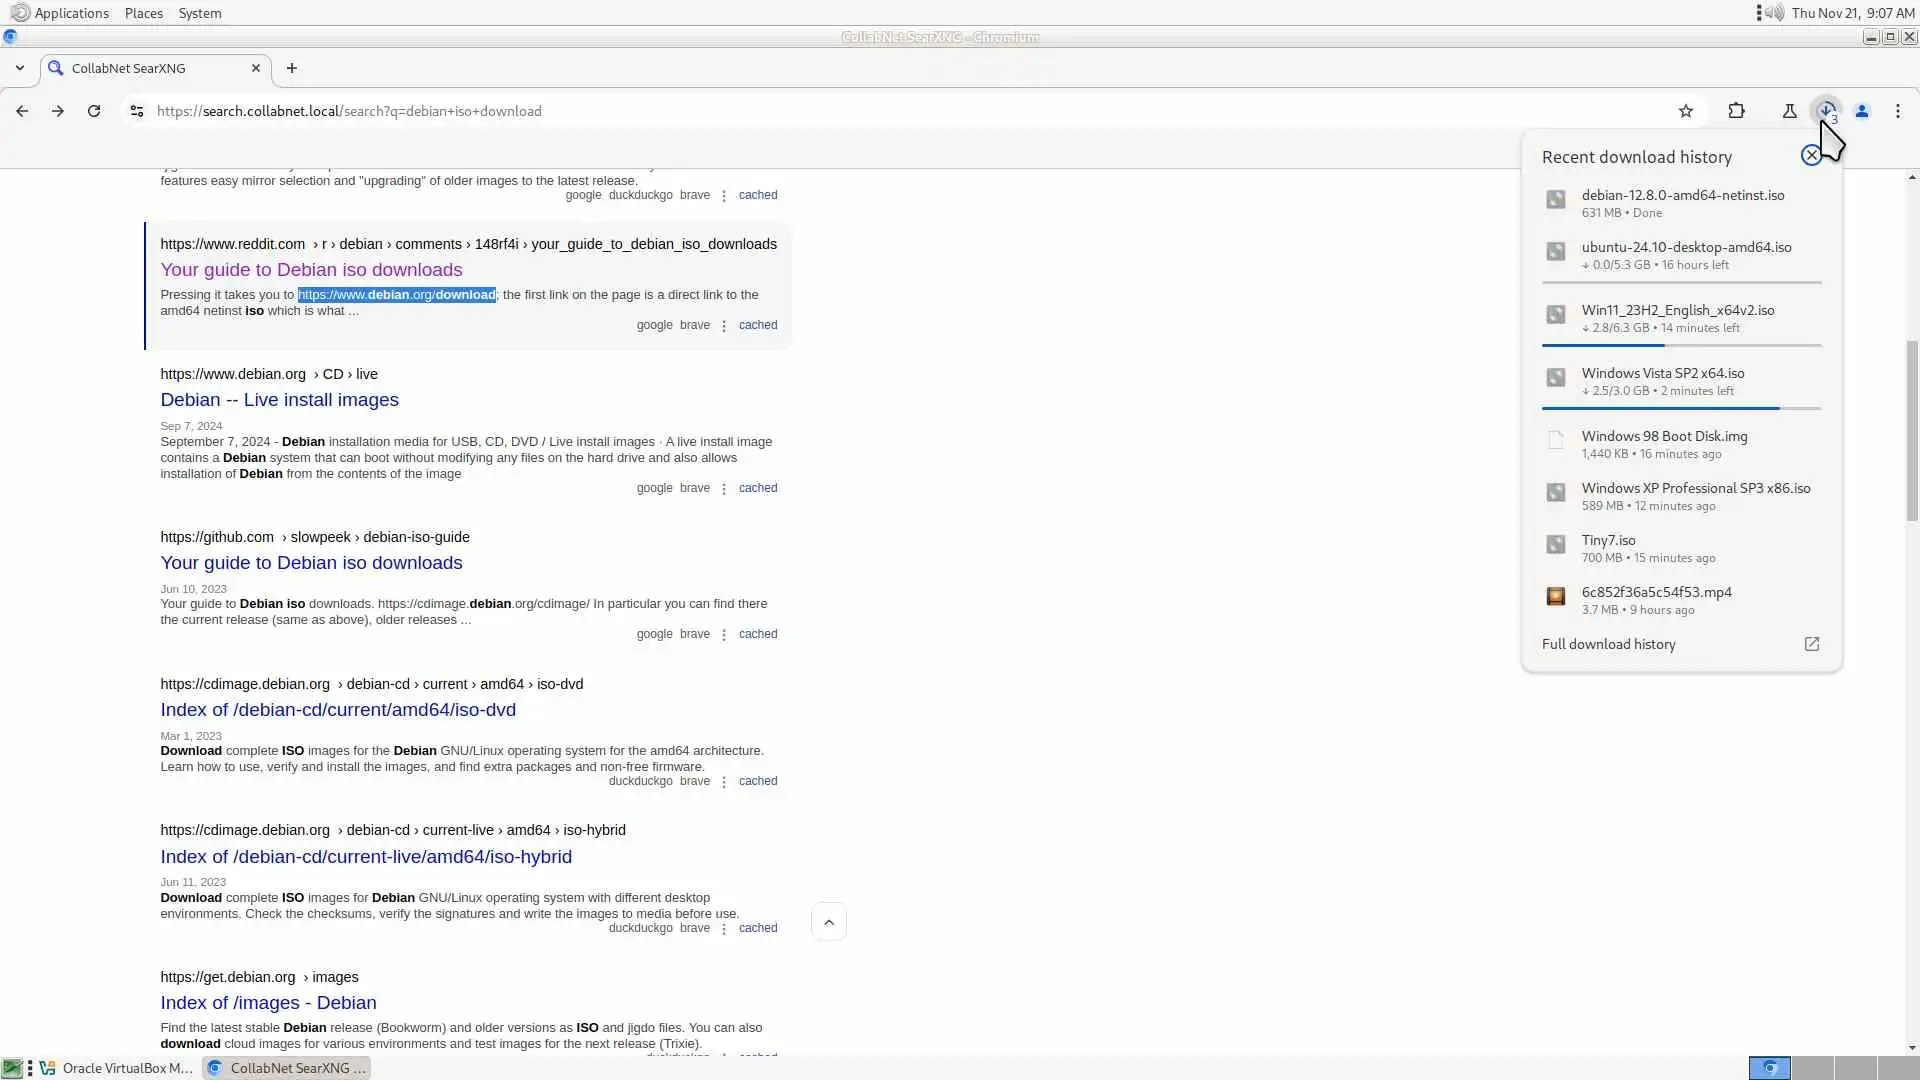The height and width of the screenshot is (1080, 1920).
Task: Click the scroll-to-top arrow button
Action: [x=828, y=922]
